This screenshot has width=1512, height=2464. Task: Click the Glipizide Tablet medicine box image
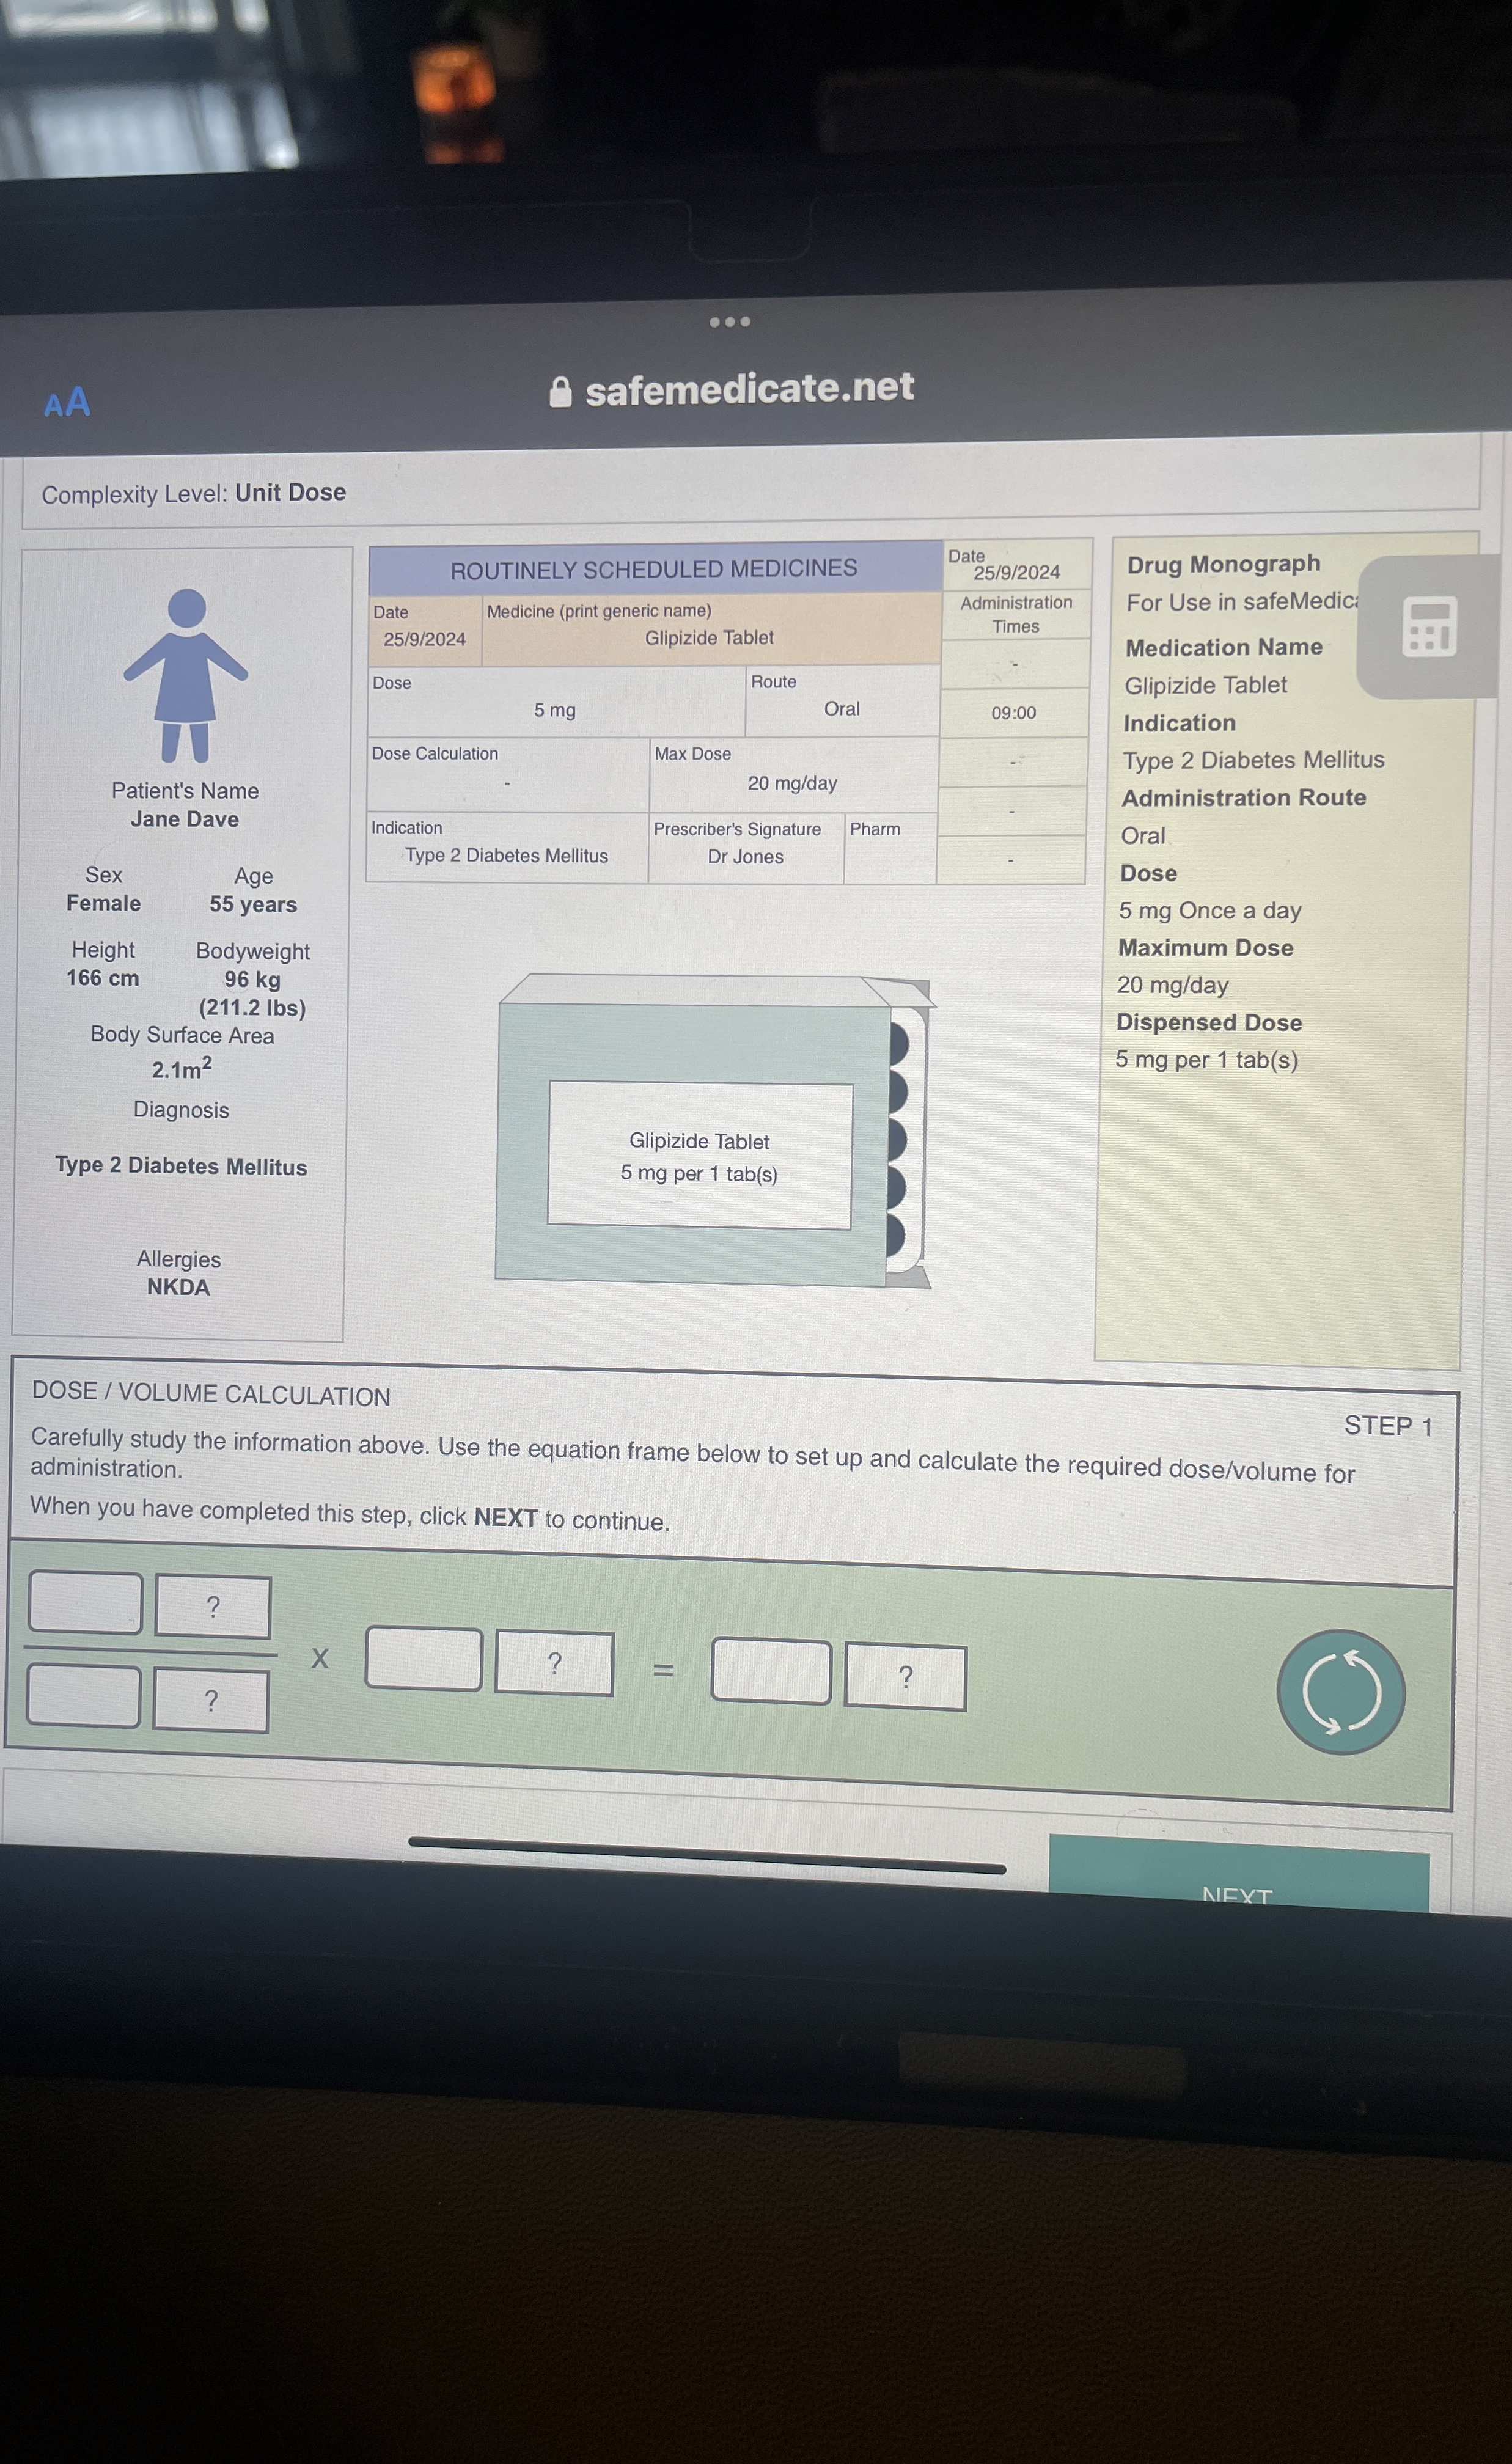click(712, 1131)
